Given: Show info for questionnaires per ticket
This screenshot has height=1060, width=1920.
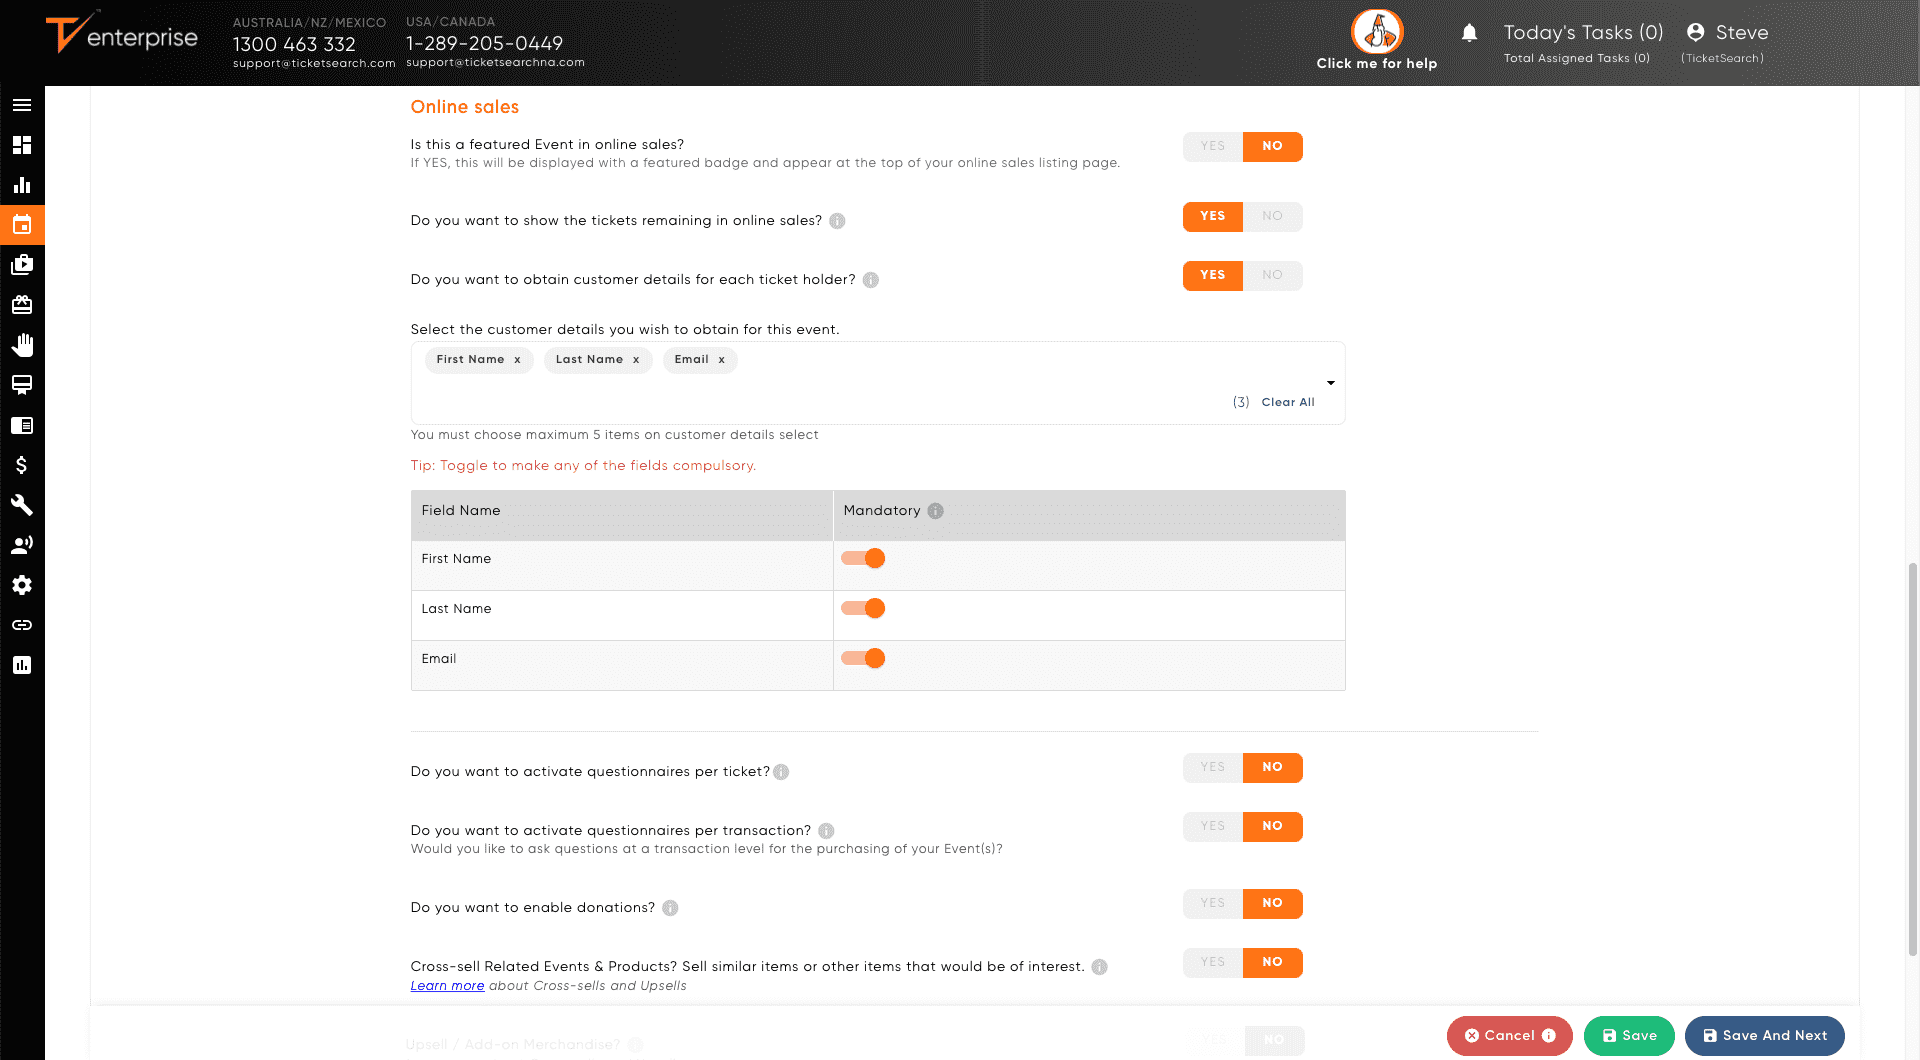Looking at the screenshot, I should [x=781, y=772].
